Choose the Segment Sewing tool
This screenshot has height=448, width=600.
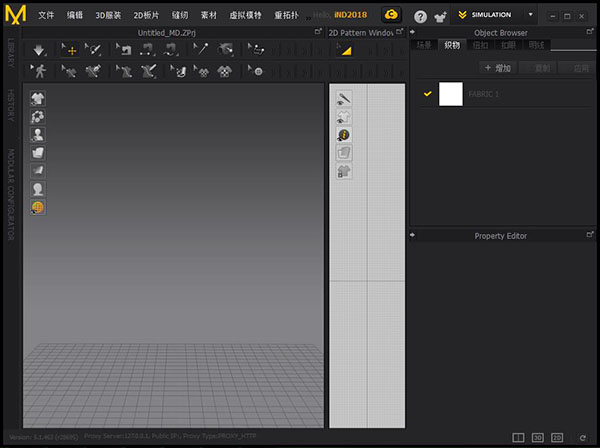click(147, 50)
